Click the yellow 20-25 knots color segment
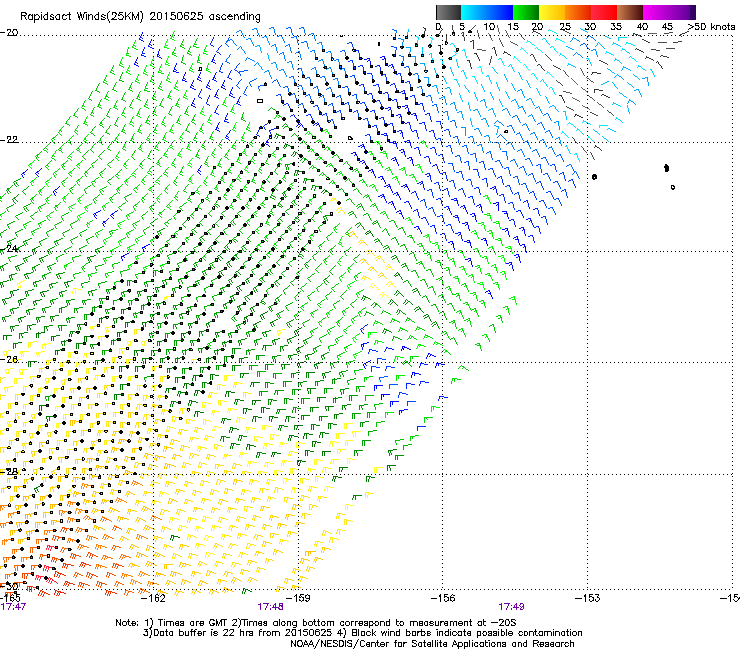740x650 pixels. 552,12
